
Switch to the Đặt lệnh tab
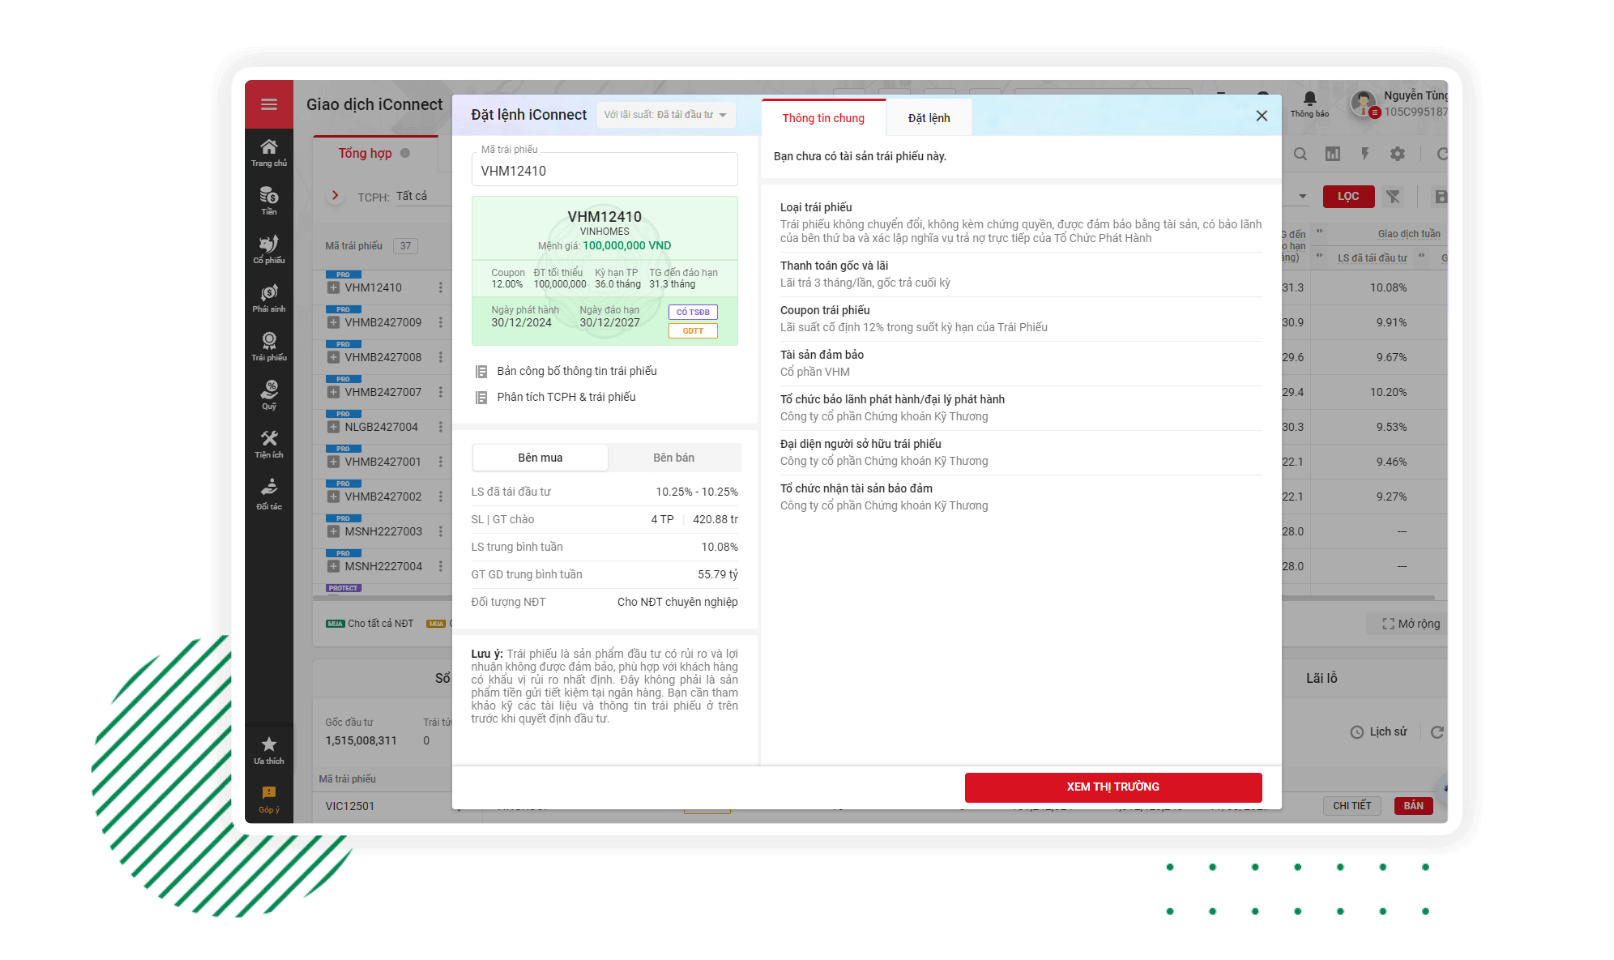[x=928, y=118]
